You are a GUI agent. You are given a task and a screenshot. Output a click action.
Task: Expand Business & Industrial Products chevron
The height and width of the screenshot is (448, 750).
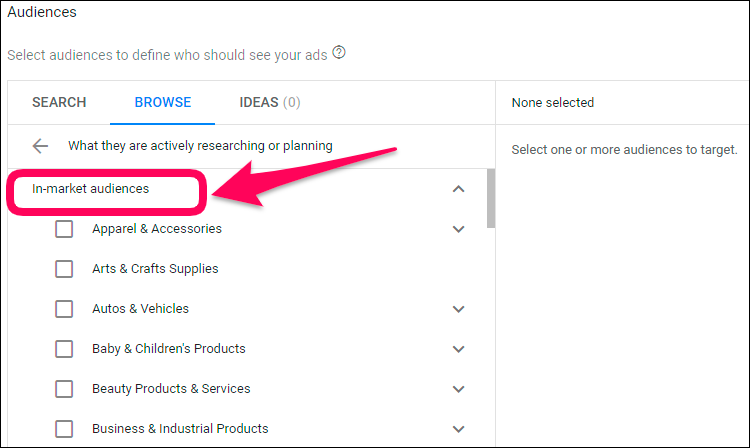tap(458, 429)
